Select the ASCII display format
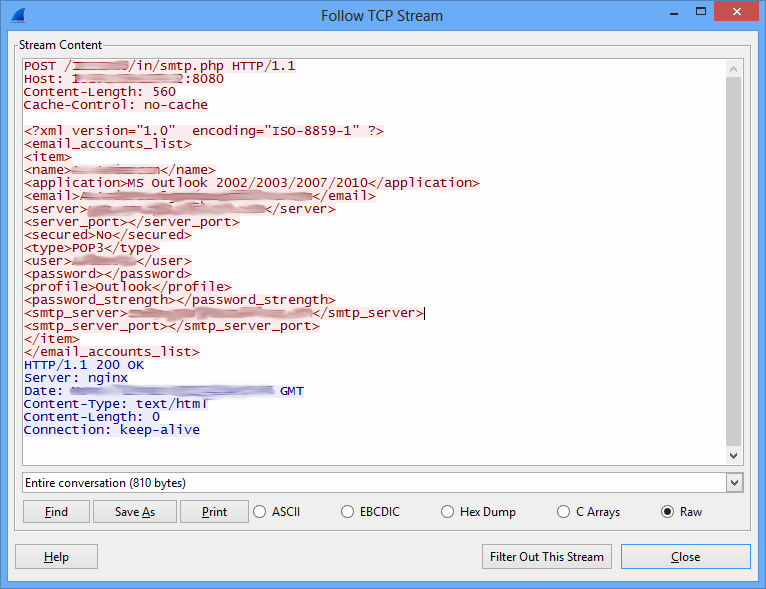 click(277, 511)
